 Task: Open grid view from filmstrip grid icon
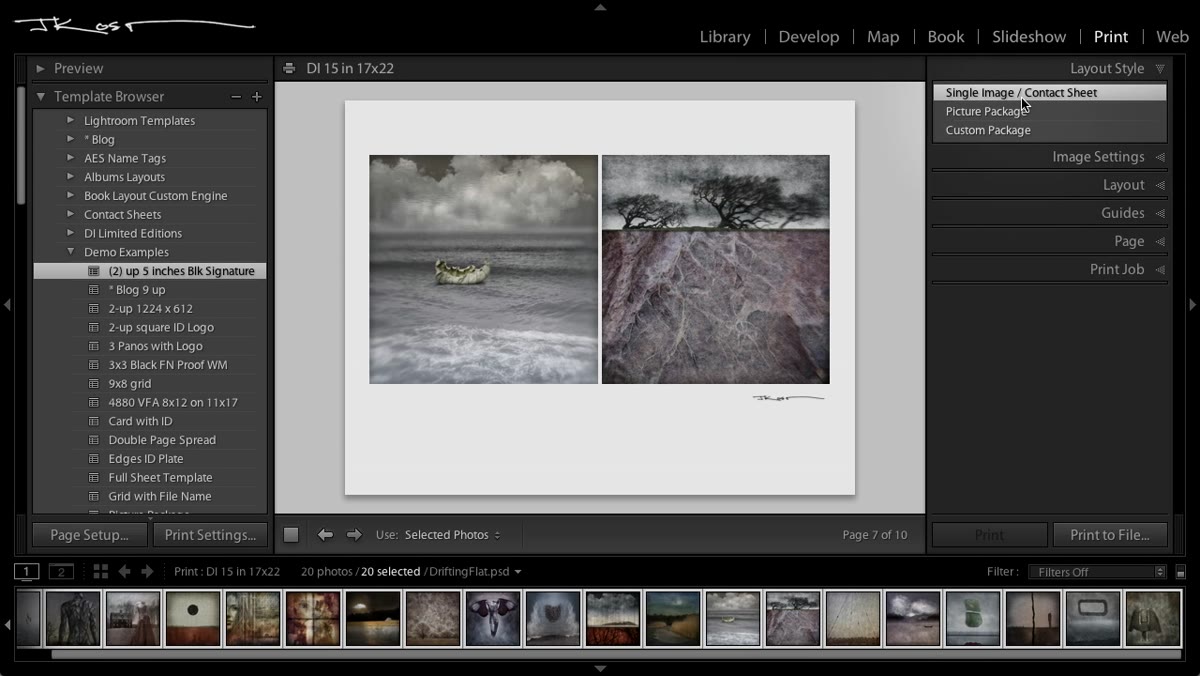pos(101,572)
